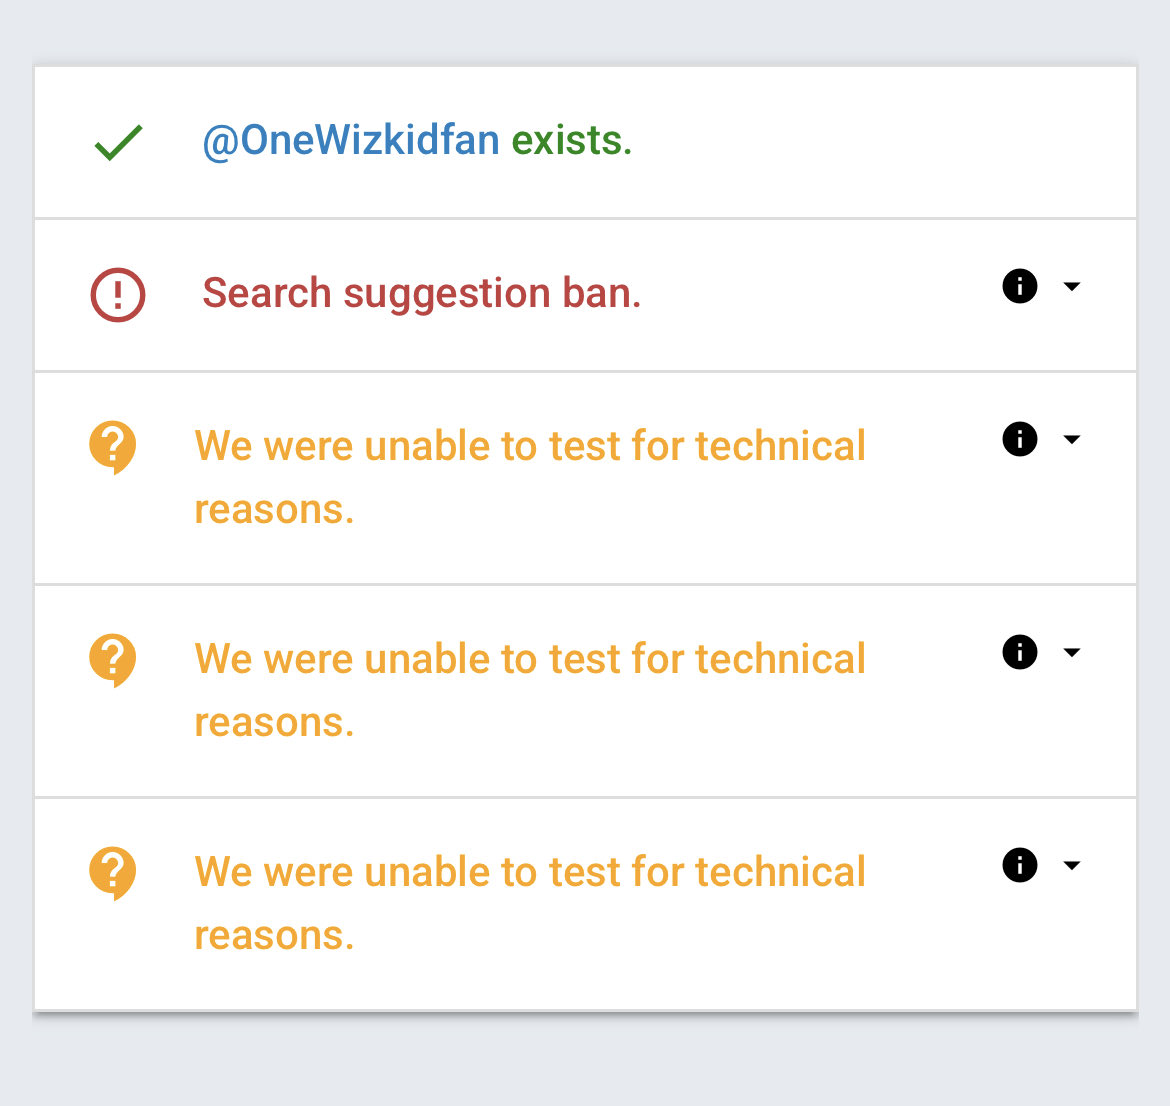Screen dimensions: 1170x1106
Task: Click the word "reasons." in the bottom row
Action: click(x=274, y=936)
